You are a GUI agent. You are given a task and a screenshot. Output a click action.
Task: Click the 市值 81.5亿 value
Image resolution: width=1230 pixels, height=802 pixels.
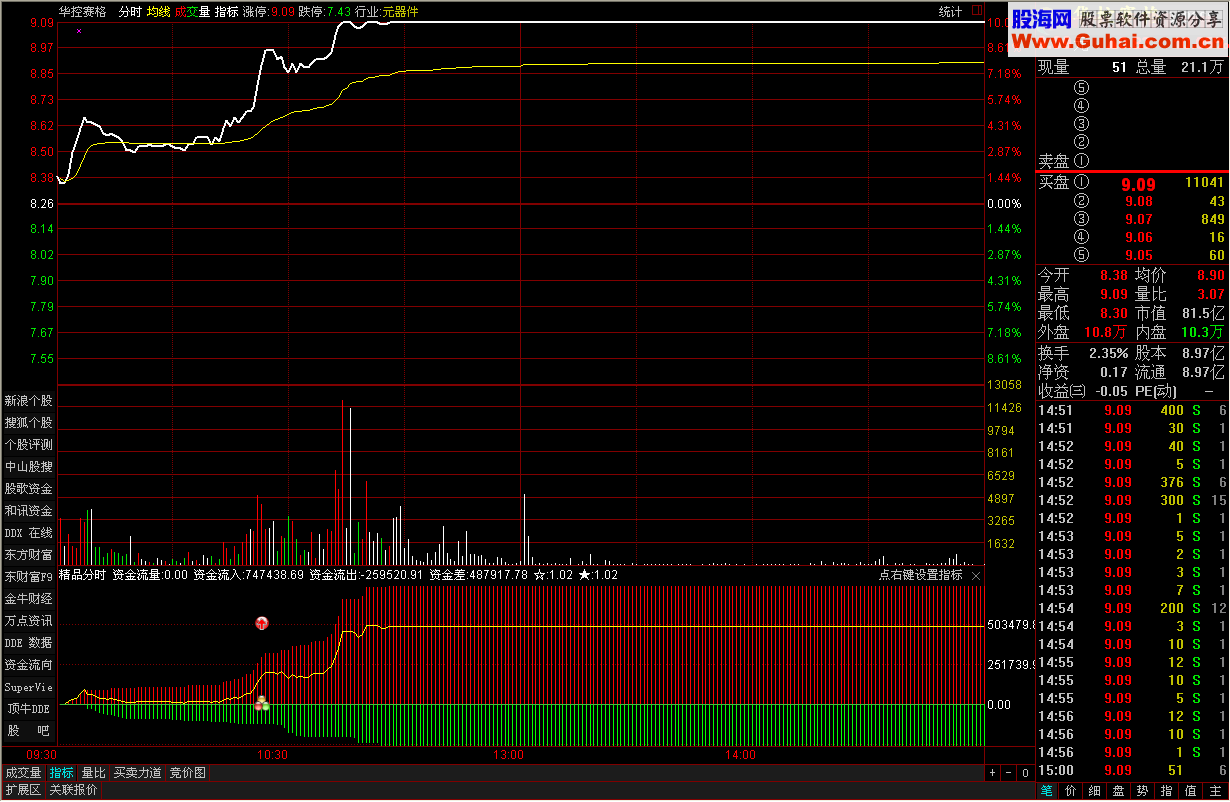coord(1205,313)
